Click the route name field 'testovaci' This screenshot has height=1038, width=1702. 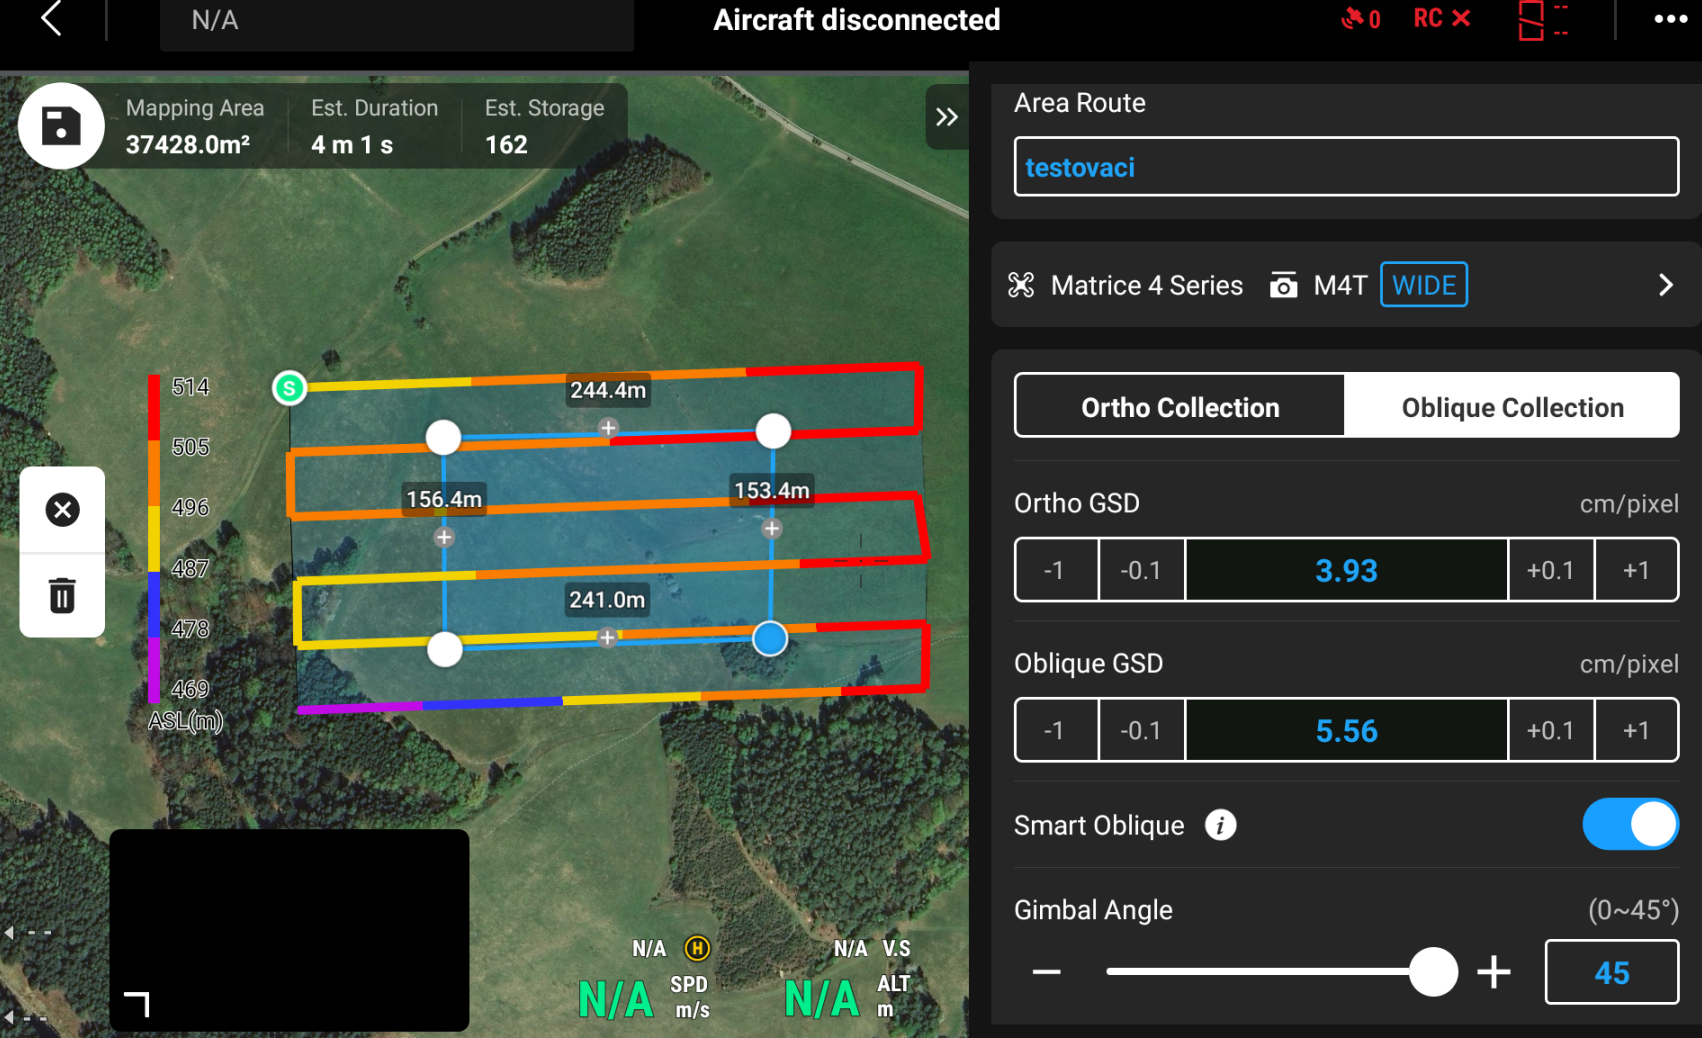tap(1345, 167)
